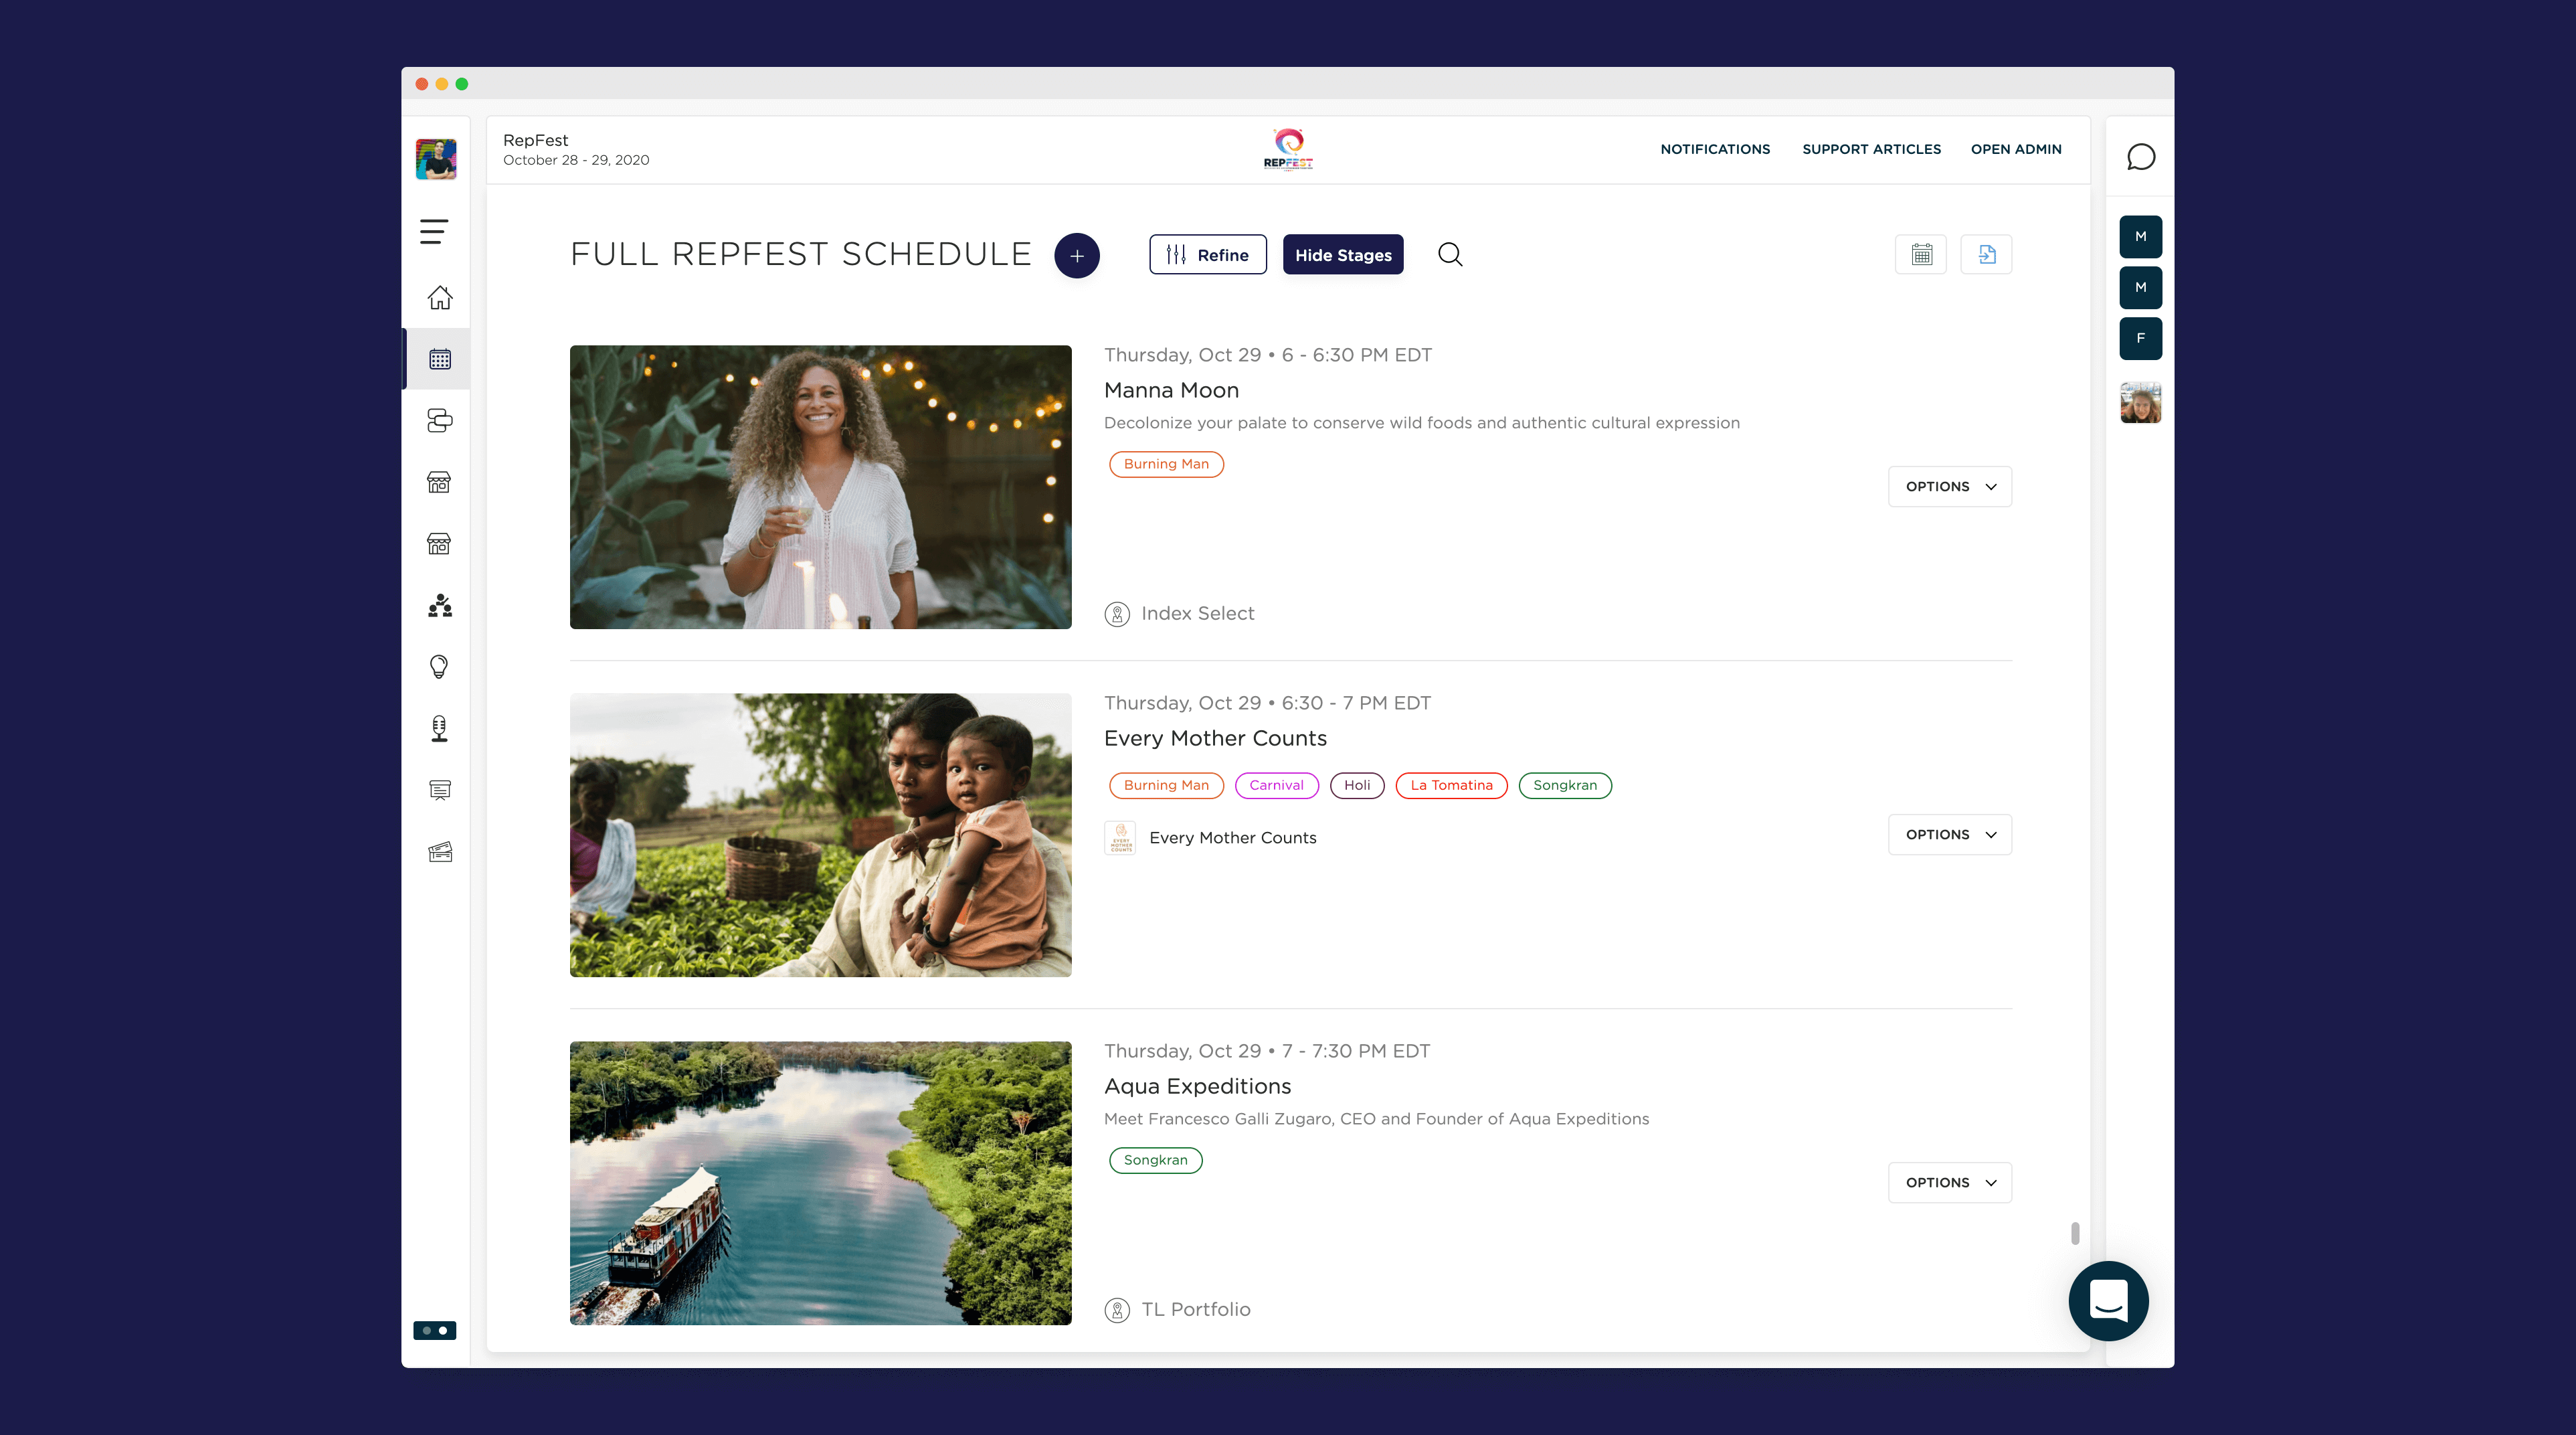Click the vertical scrollbar thumb
2576x1435 pixels.
click(x=2075, y=1233)
